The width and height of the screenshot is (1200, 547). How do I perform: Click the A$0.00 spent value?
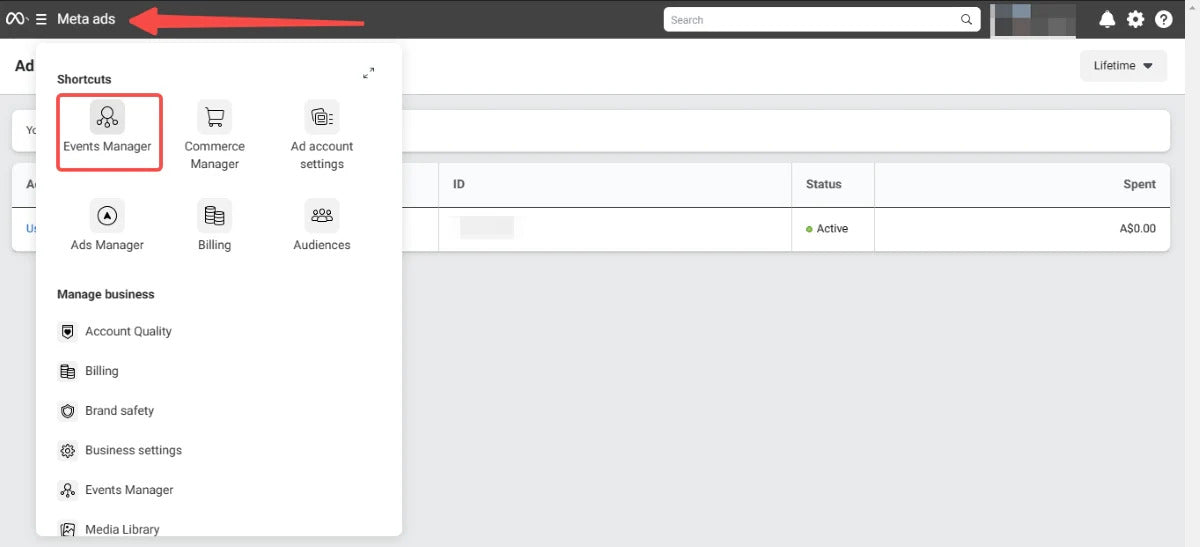click(x=1138, y=229)
